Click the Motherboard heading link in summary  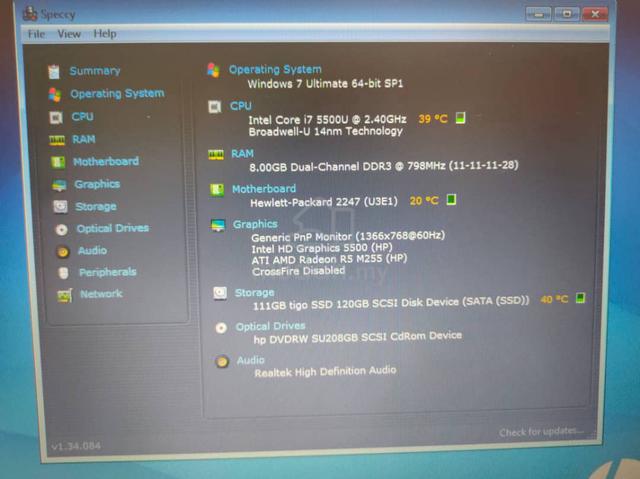264,189
